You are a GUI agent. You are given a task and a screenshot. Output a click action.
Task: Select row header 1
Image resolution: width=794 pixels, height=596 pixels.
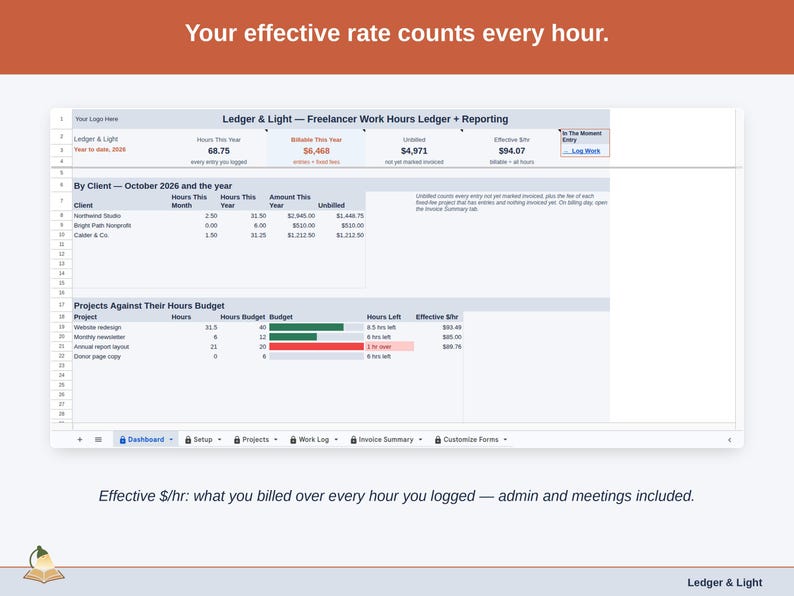tap(62, 119)
